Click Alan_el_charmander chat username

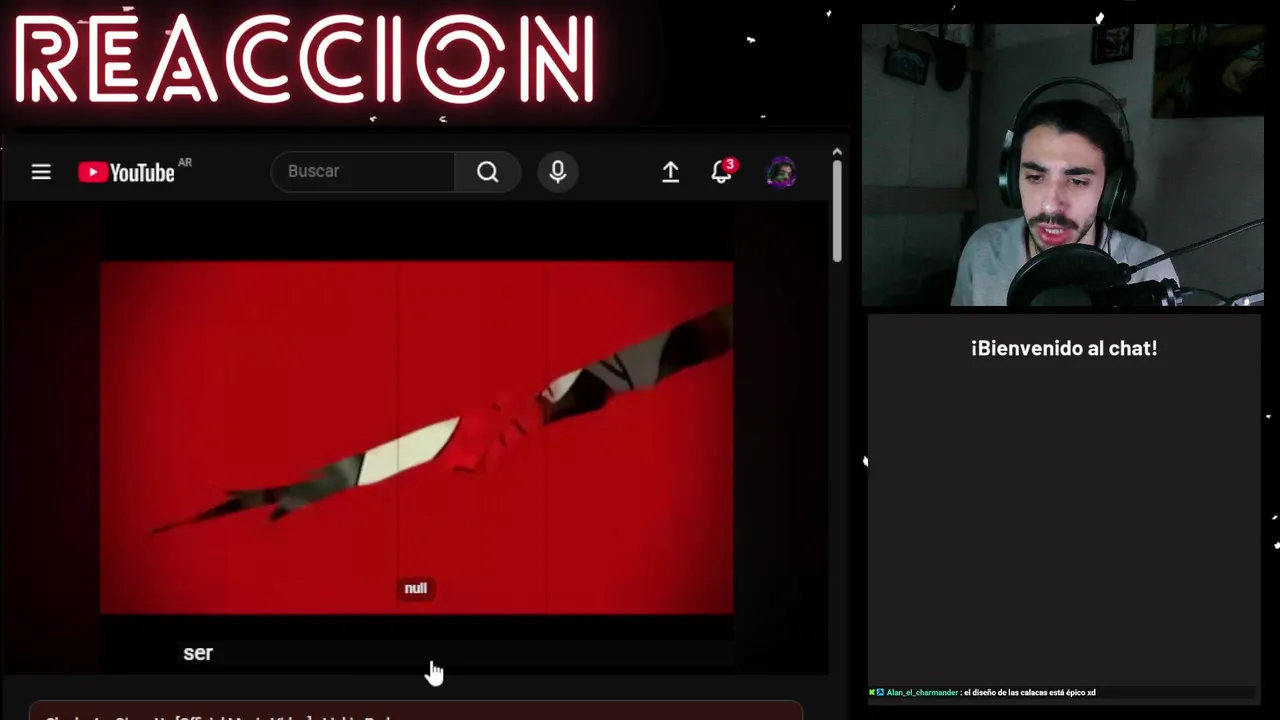(x=922, y=692)
